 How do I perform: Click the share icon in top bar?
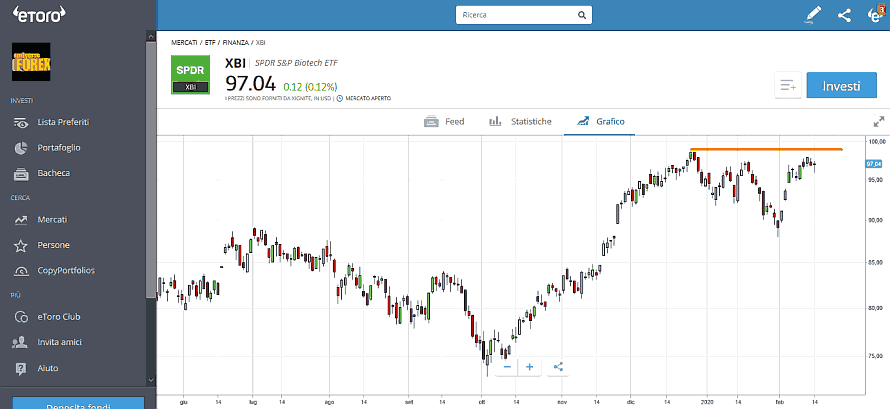[844, 15]
